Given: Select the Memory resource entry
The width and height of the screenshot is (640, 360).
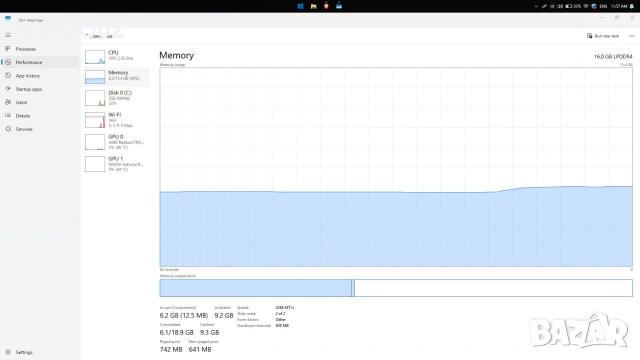Looking at the screenshot, I should (117, 77).
